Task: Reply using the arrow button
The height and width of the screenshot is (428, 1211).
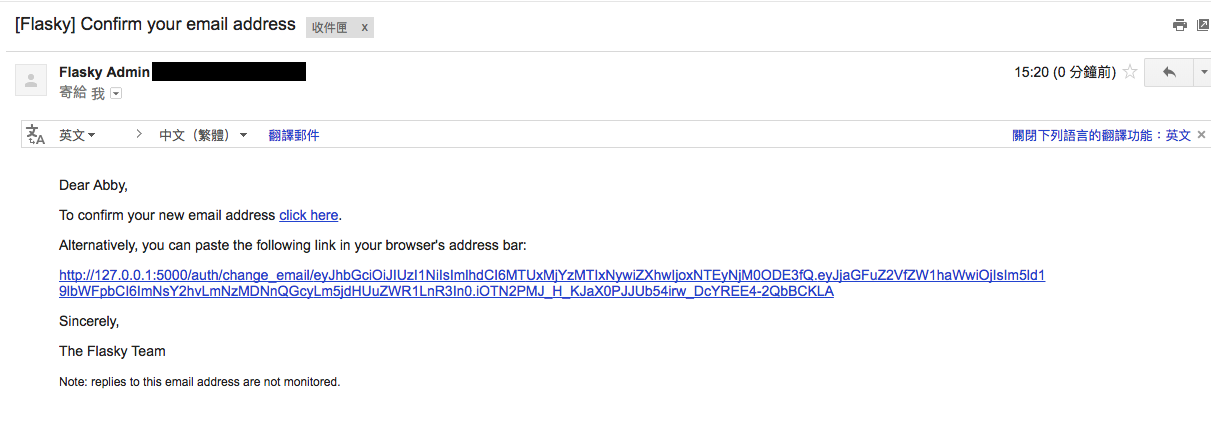Action: tap(1169, 72)
